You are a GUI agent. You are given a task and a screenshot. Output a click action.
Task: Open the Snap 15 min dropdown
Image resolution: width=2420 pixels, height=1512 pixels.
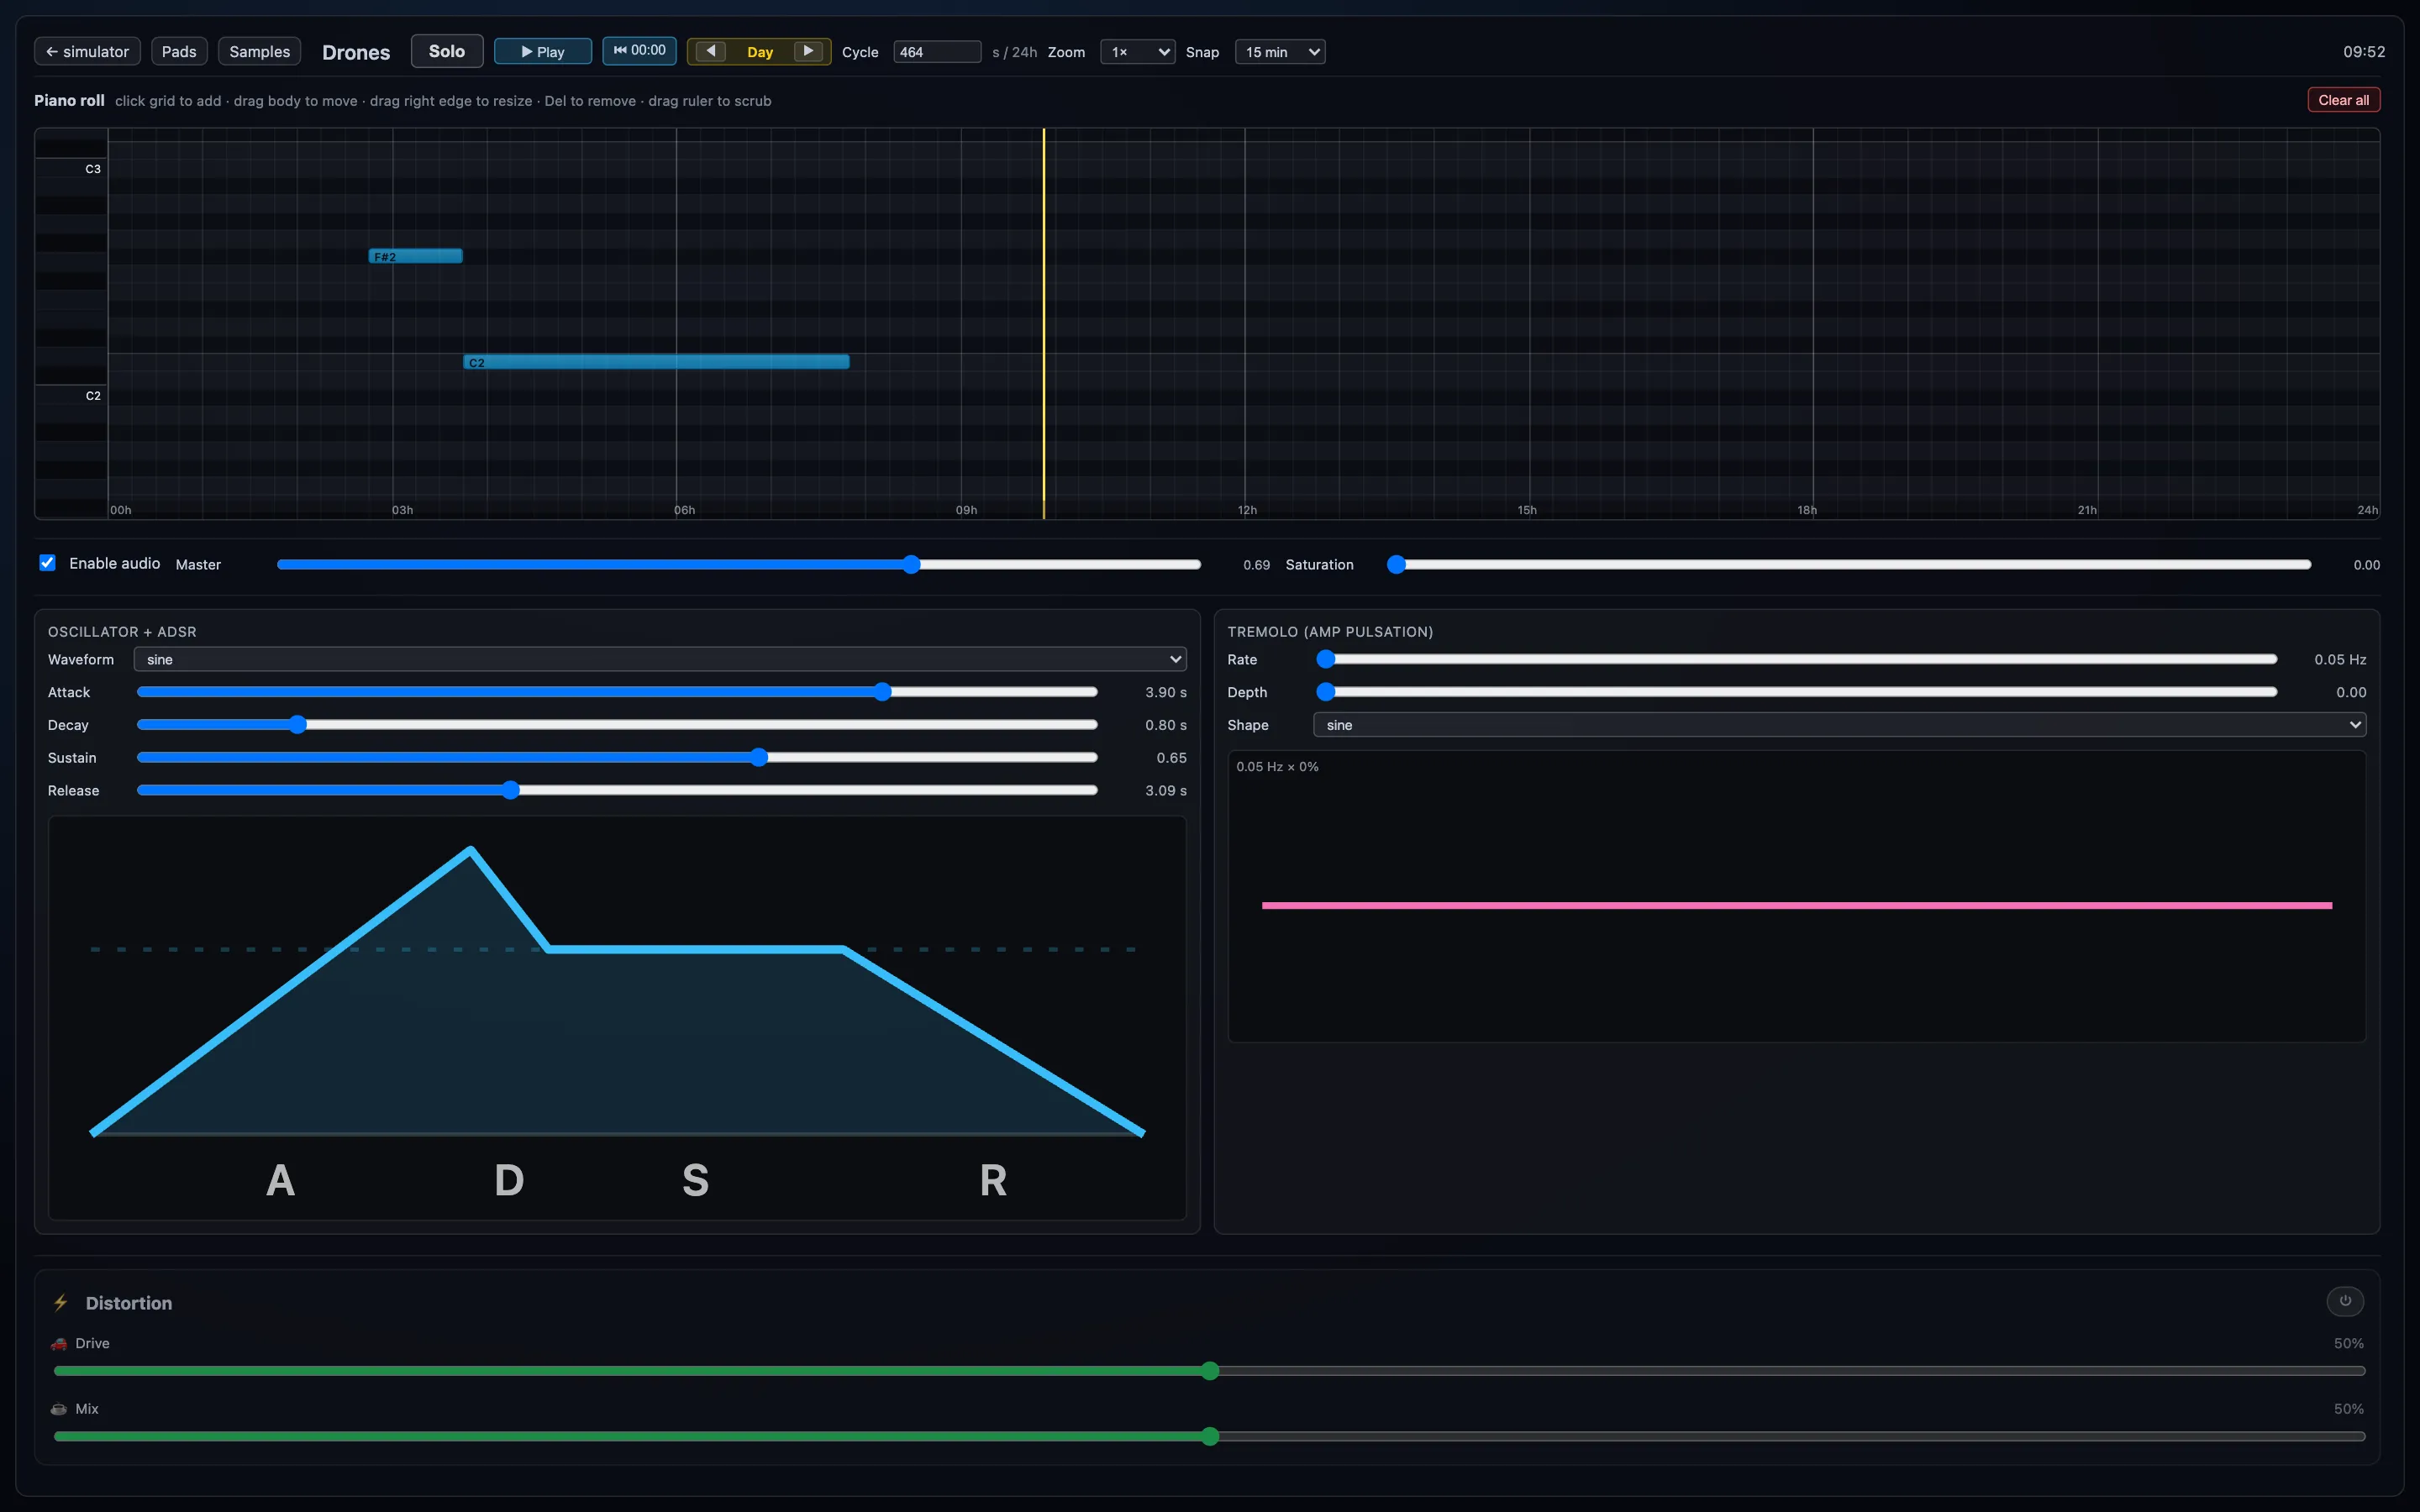coord(1280,52)
